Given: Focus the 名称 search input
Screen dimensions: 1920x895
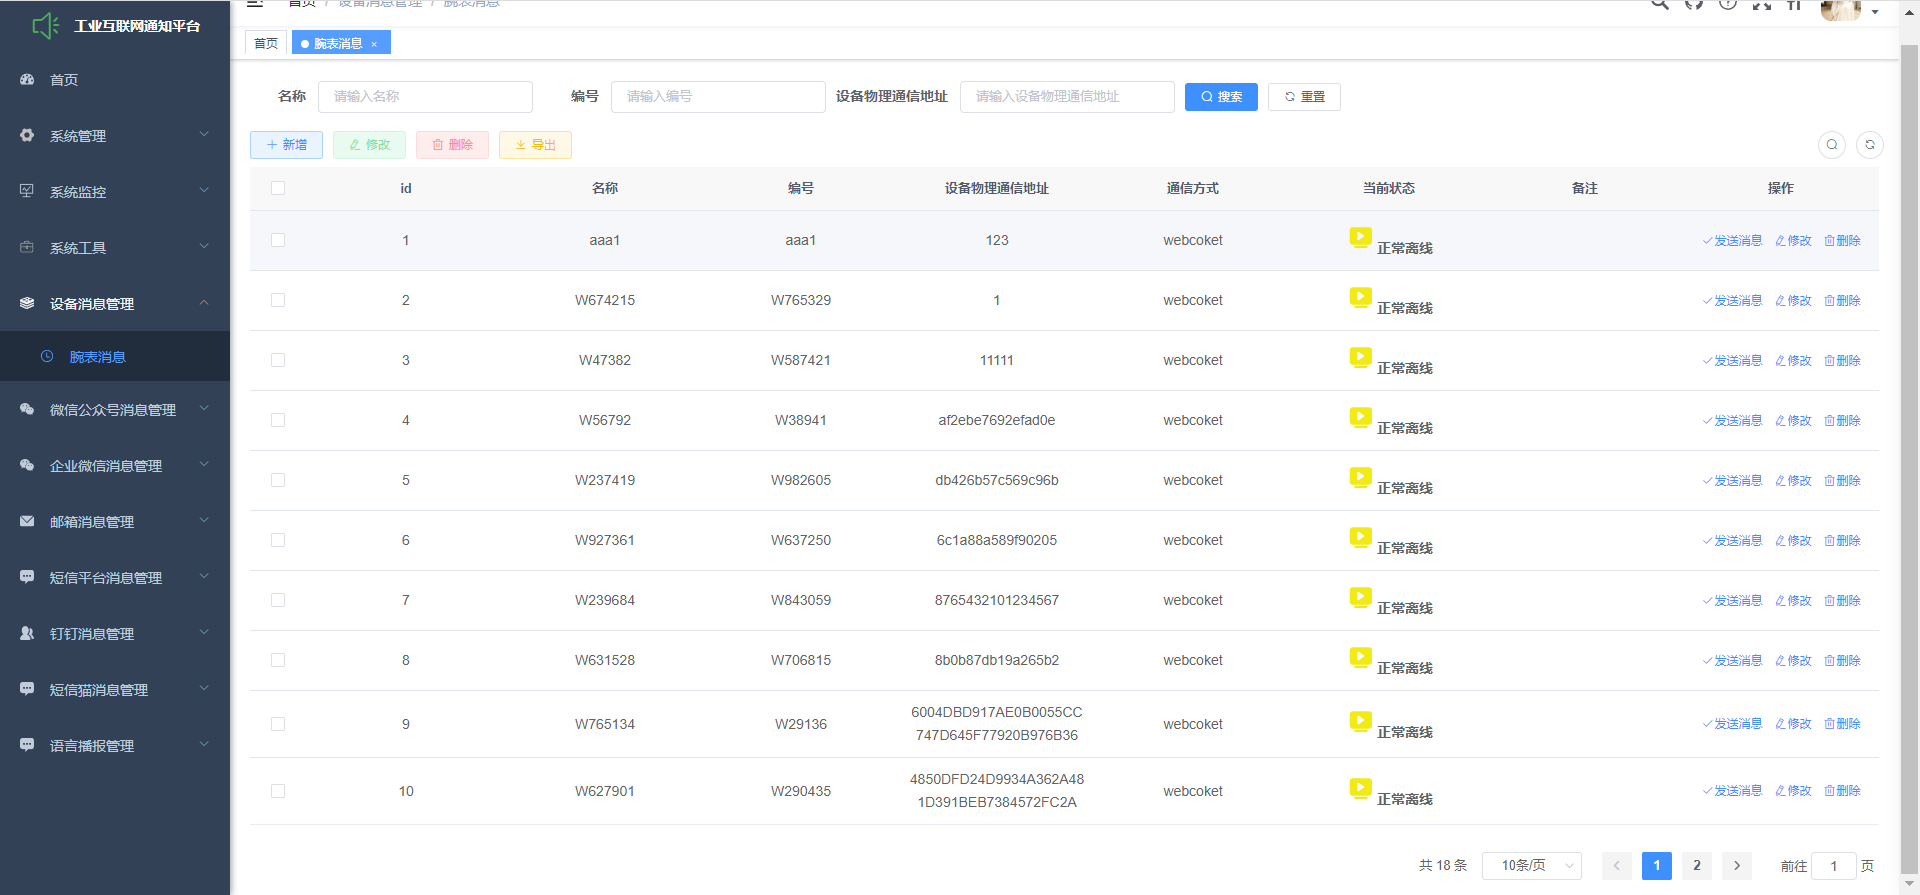Looking at the screenshot, I should tap(425, 96).
